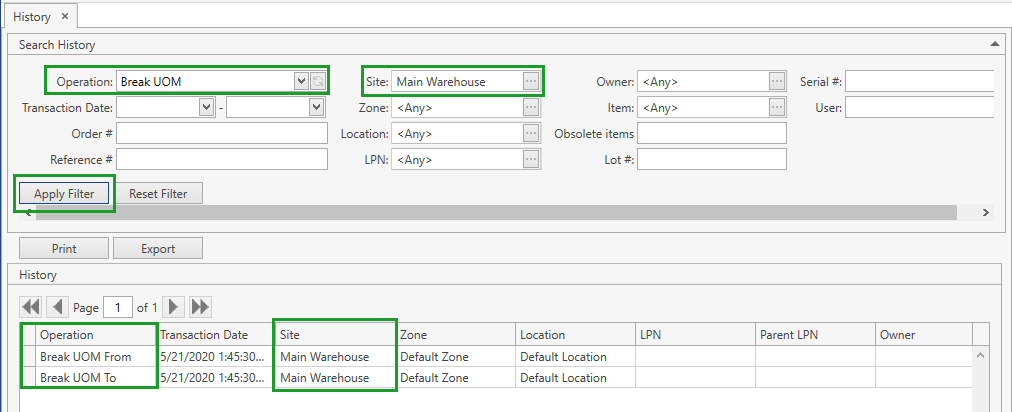Image resolution: width=1012 pixels, height=412 pixels.
Task: Expand the Operation dropdown list
Action: [301, 81]
